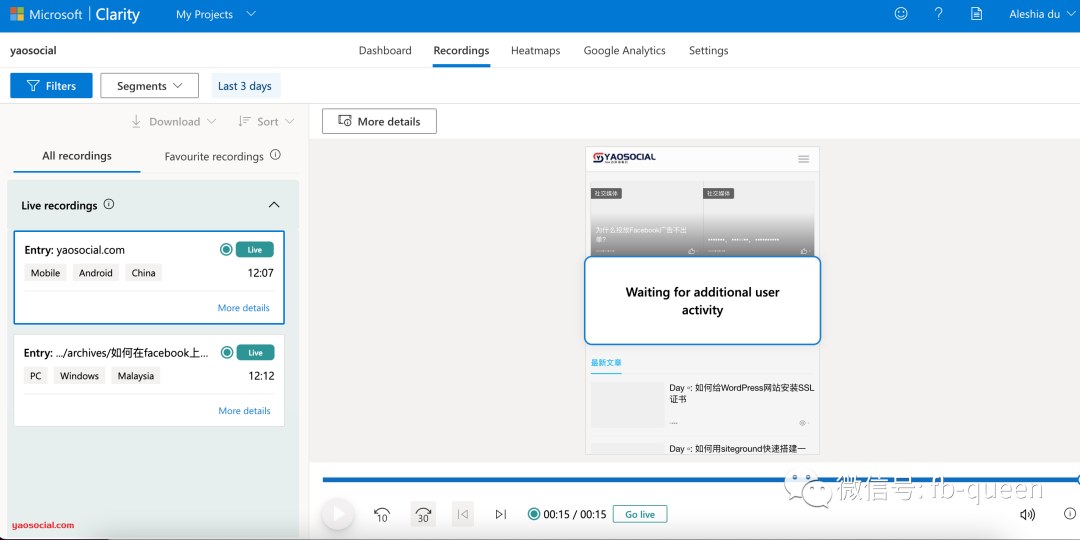Click Live badge on yaosocial.com recording
This screenshot has width=1080, height=540.
[255, 249]
